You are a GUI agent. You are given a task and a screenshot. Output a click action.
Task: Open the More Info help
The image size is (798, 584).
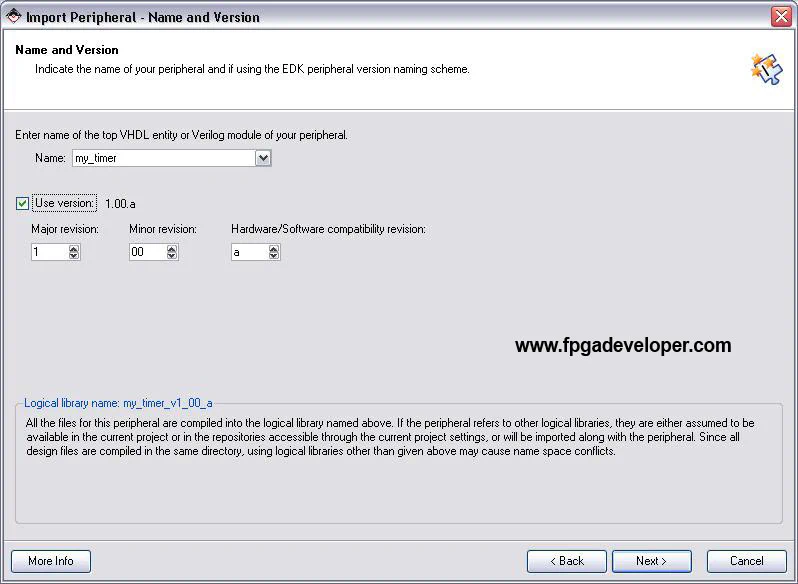[51, 561]
